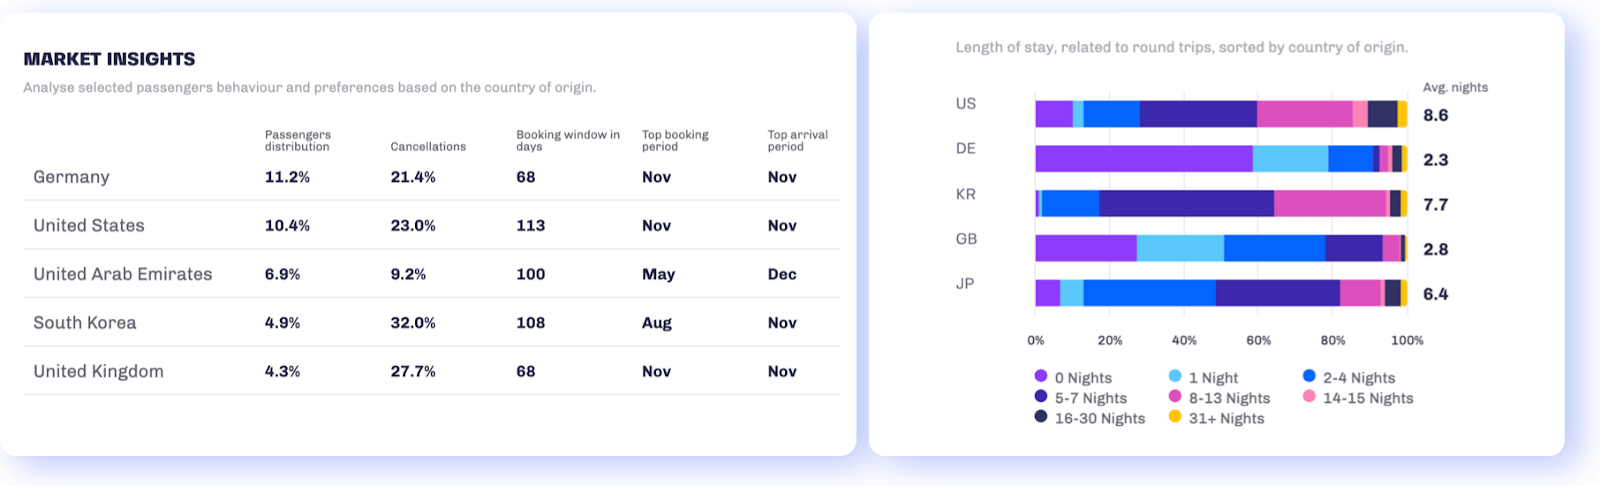Image resolution: width=1600 pixels, height=486 pixels.
Task: Click the South Korea row label
Action: [85, 323]
